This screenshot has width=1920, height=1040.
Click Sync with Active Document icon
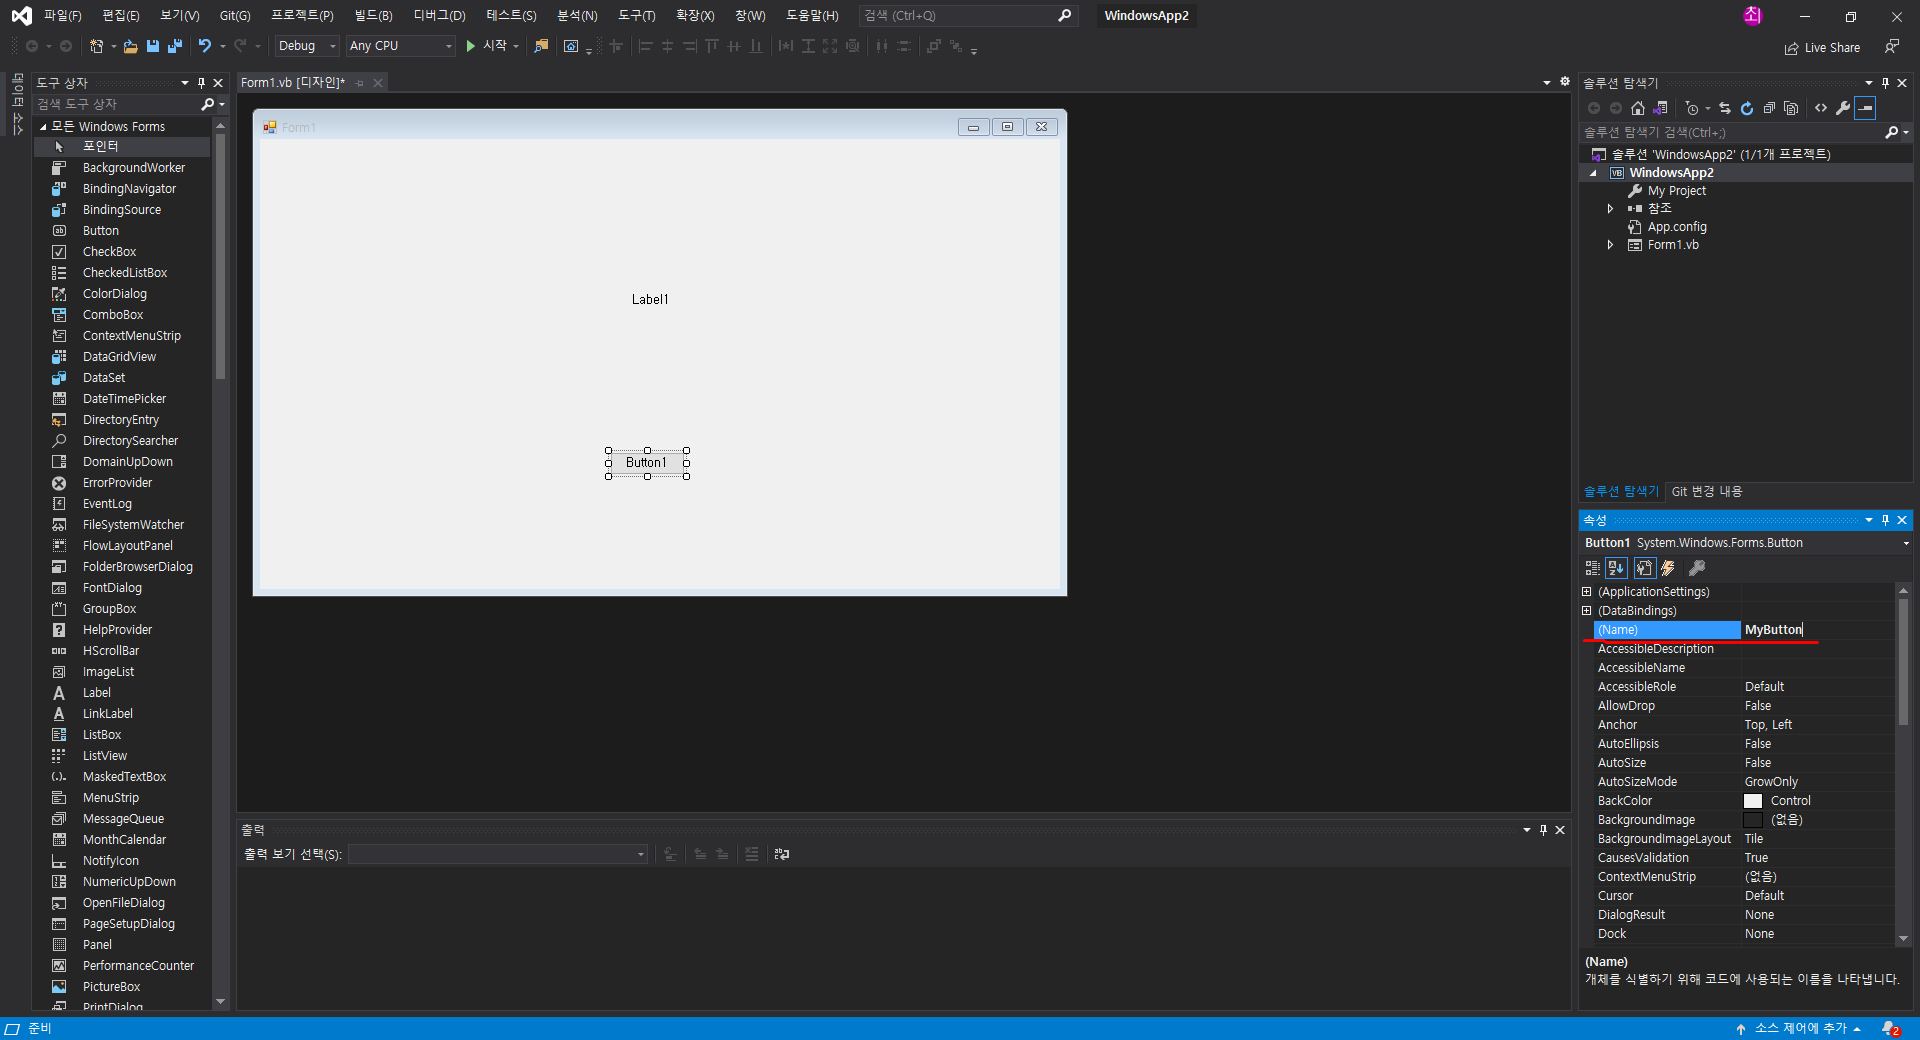point(1724,107)
